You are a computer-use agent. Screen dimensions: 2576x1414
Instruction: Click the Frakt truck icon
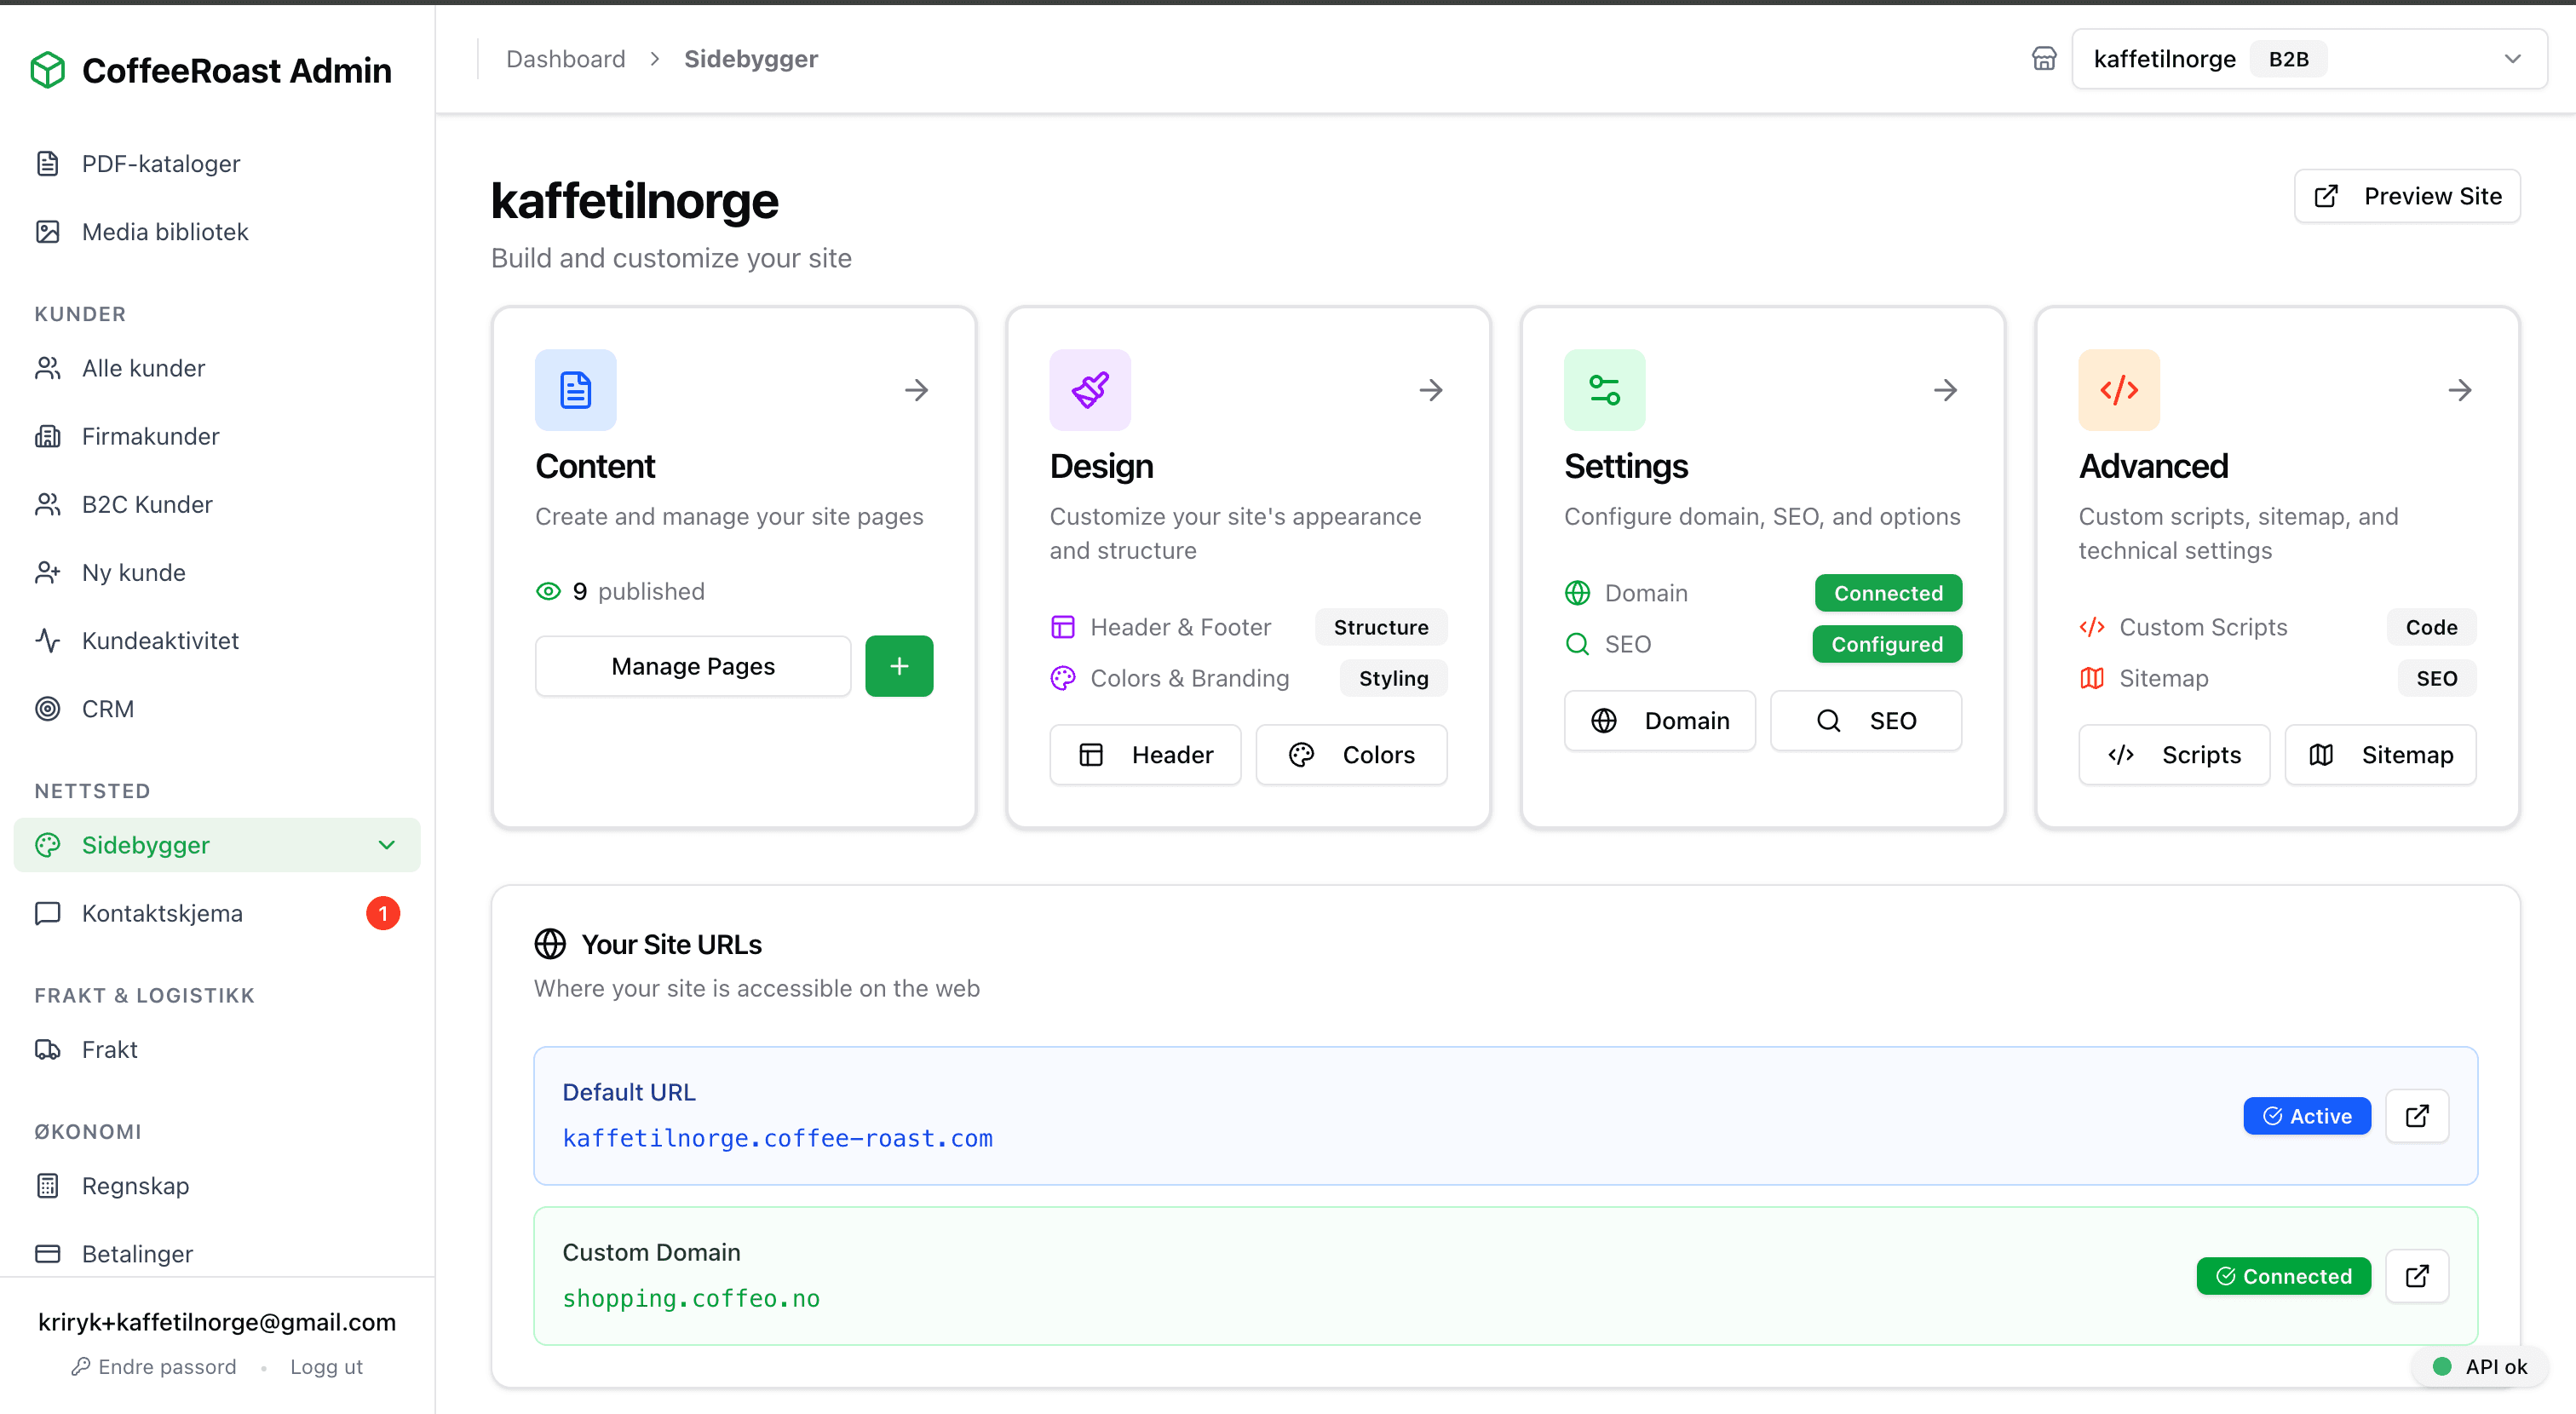(x=47, y=1049)
